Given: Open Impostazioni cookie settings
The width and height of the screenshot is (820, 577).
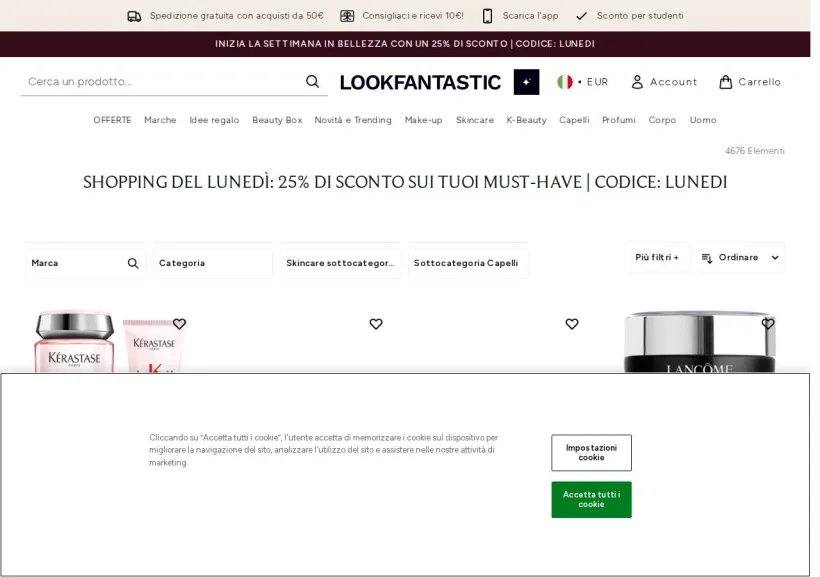Looking at the screenshot, I should 591,452.
